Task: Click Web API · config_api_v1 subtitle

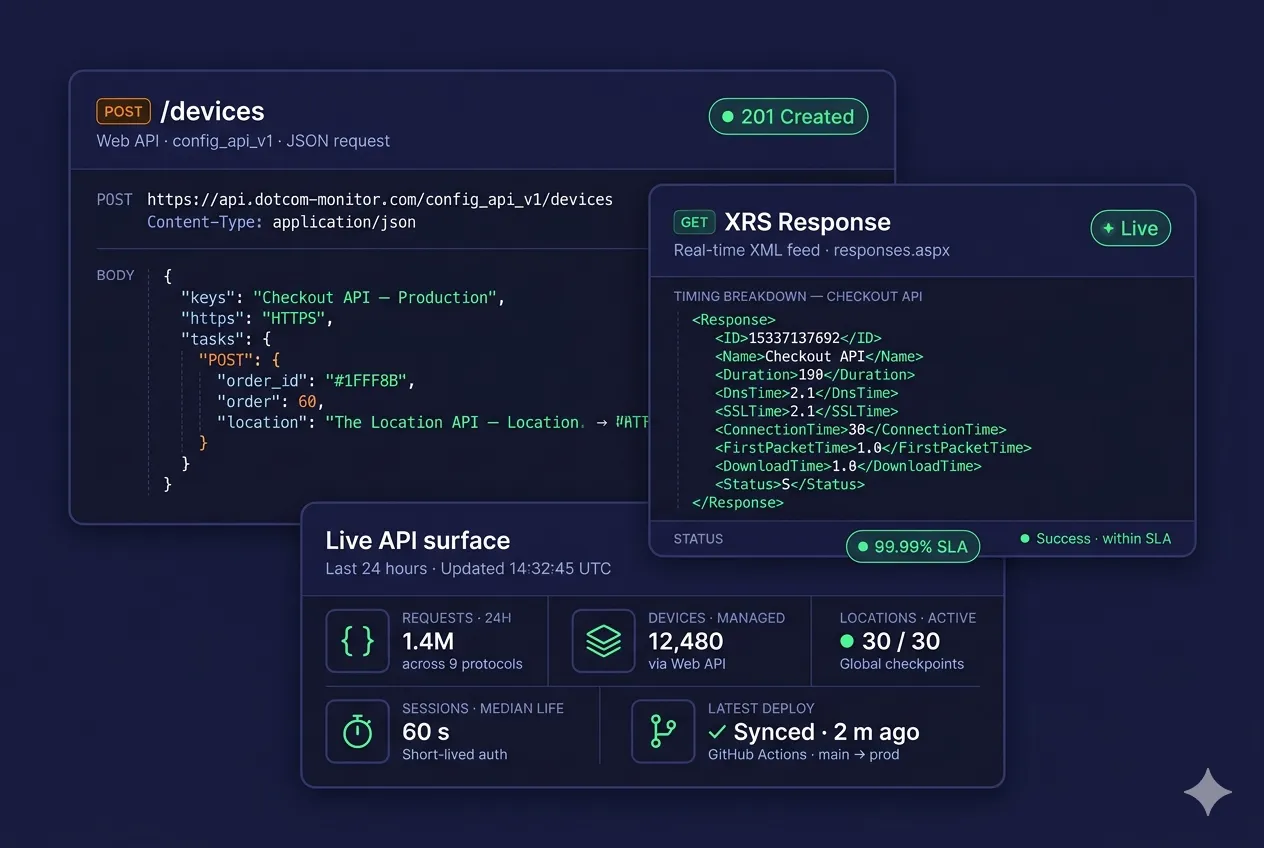Action: tap(244, 141)
